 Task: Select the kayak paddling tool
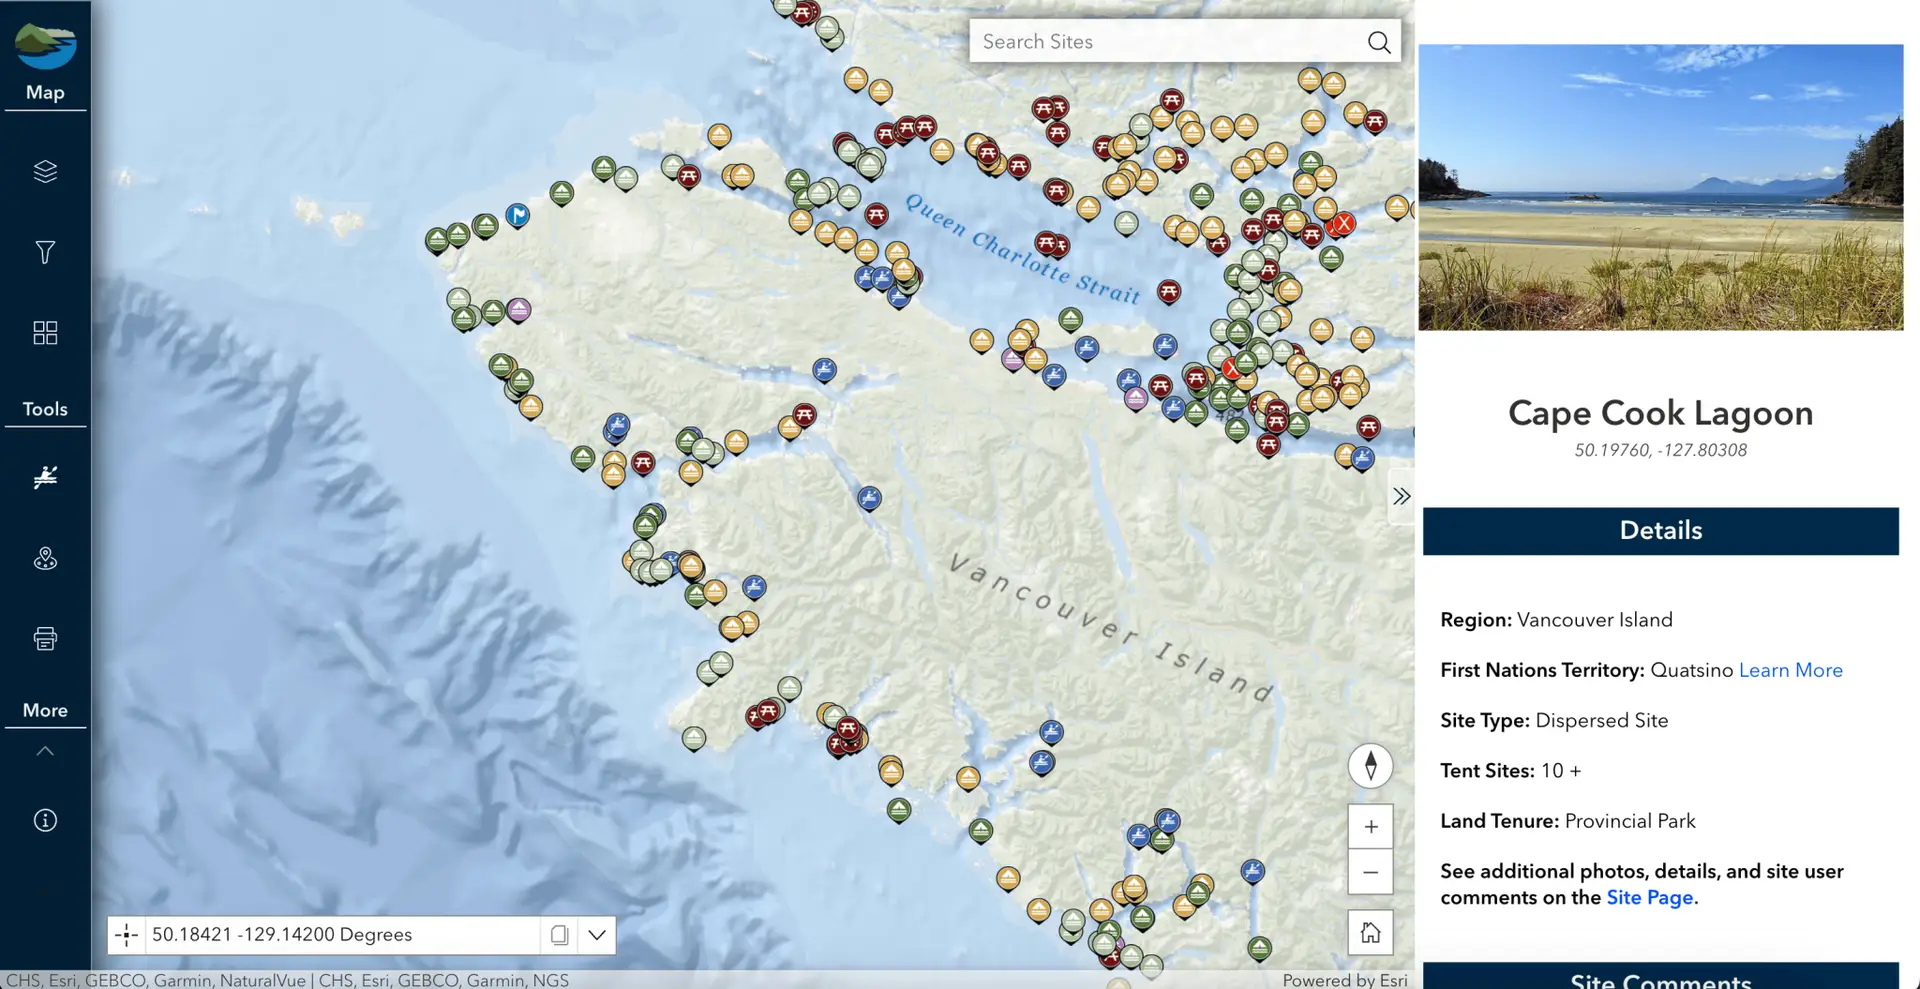(x=45, y=477)
